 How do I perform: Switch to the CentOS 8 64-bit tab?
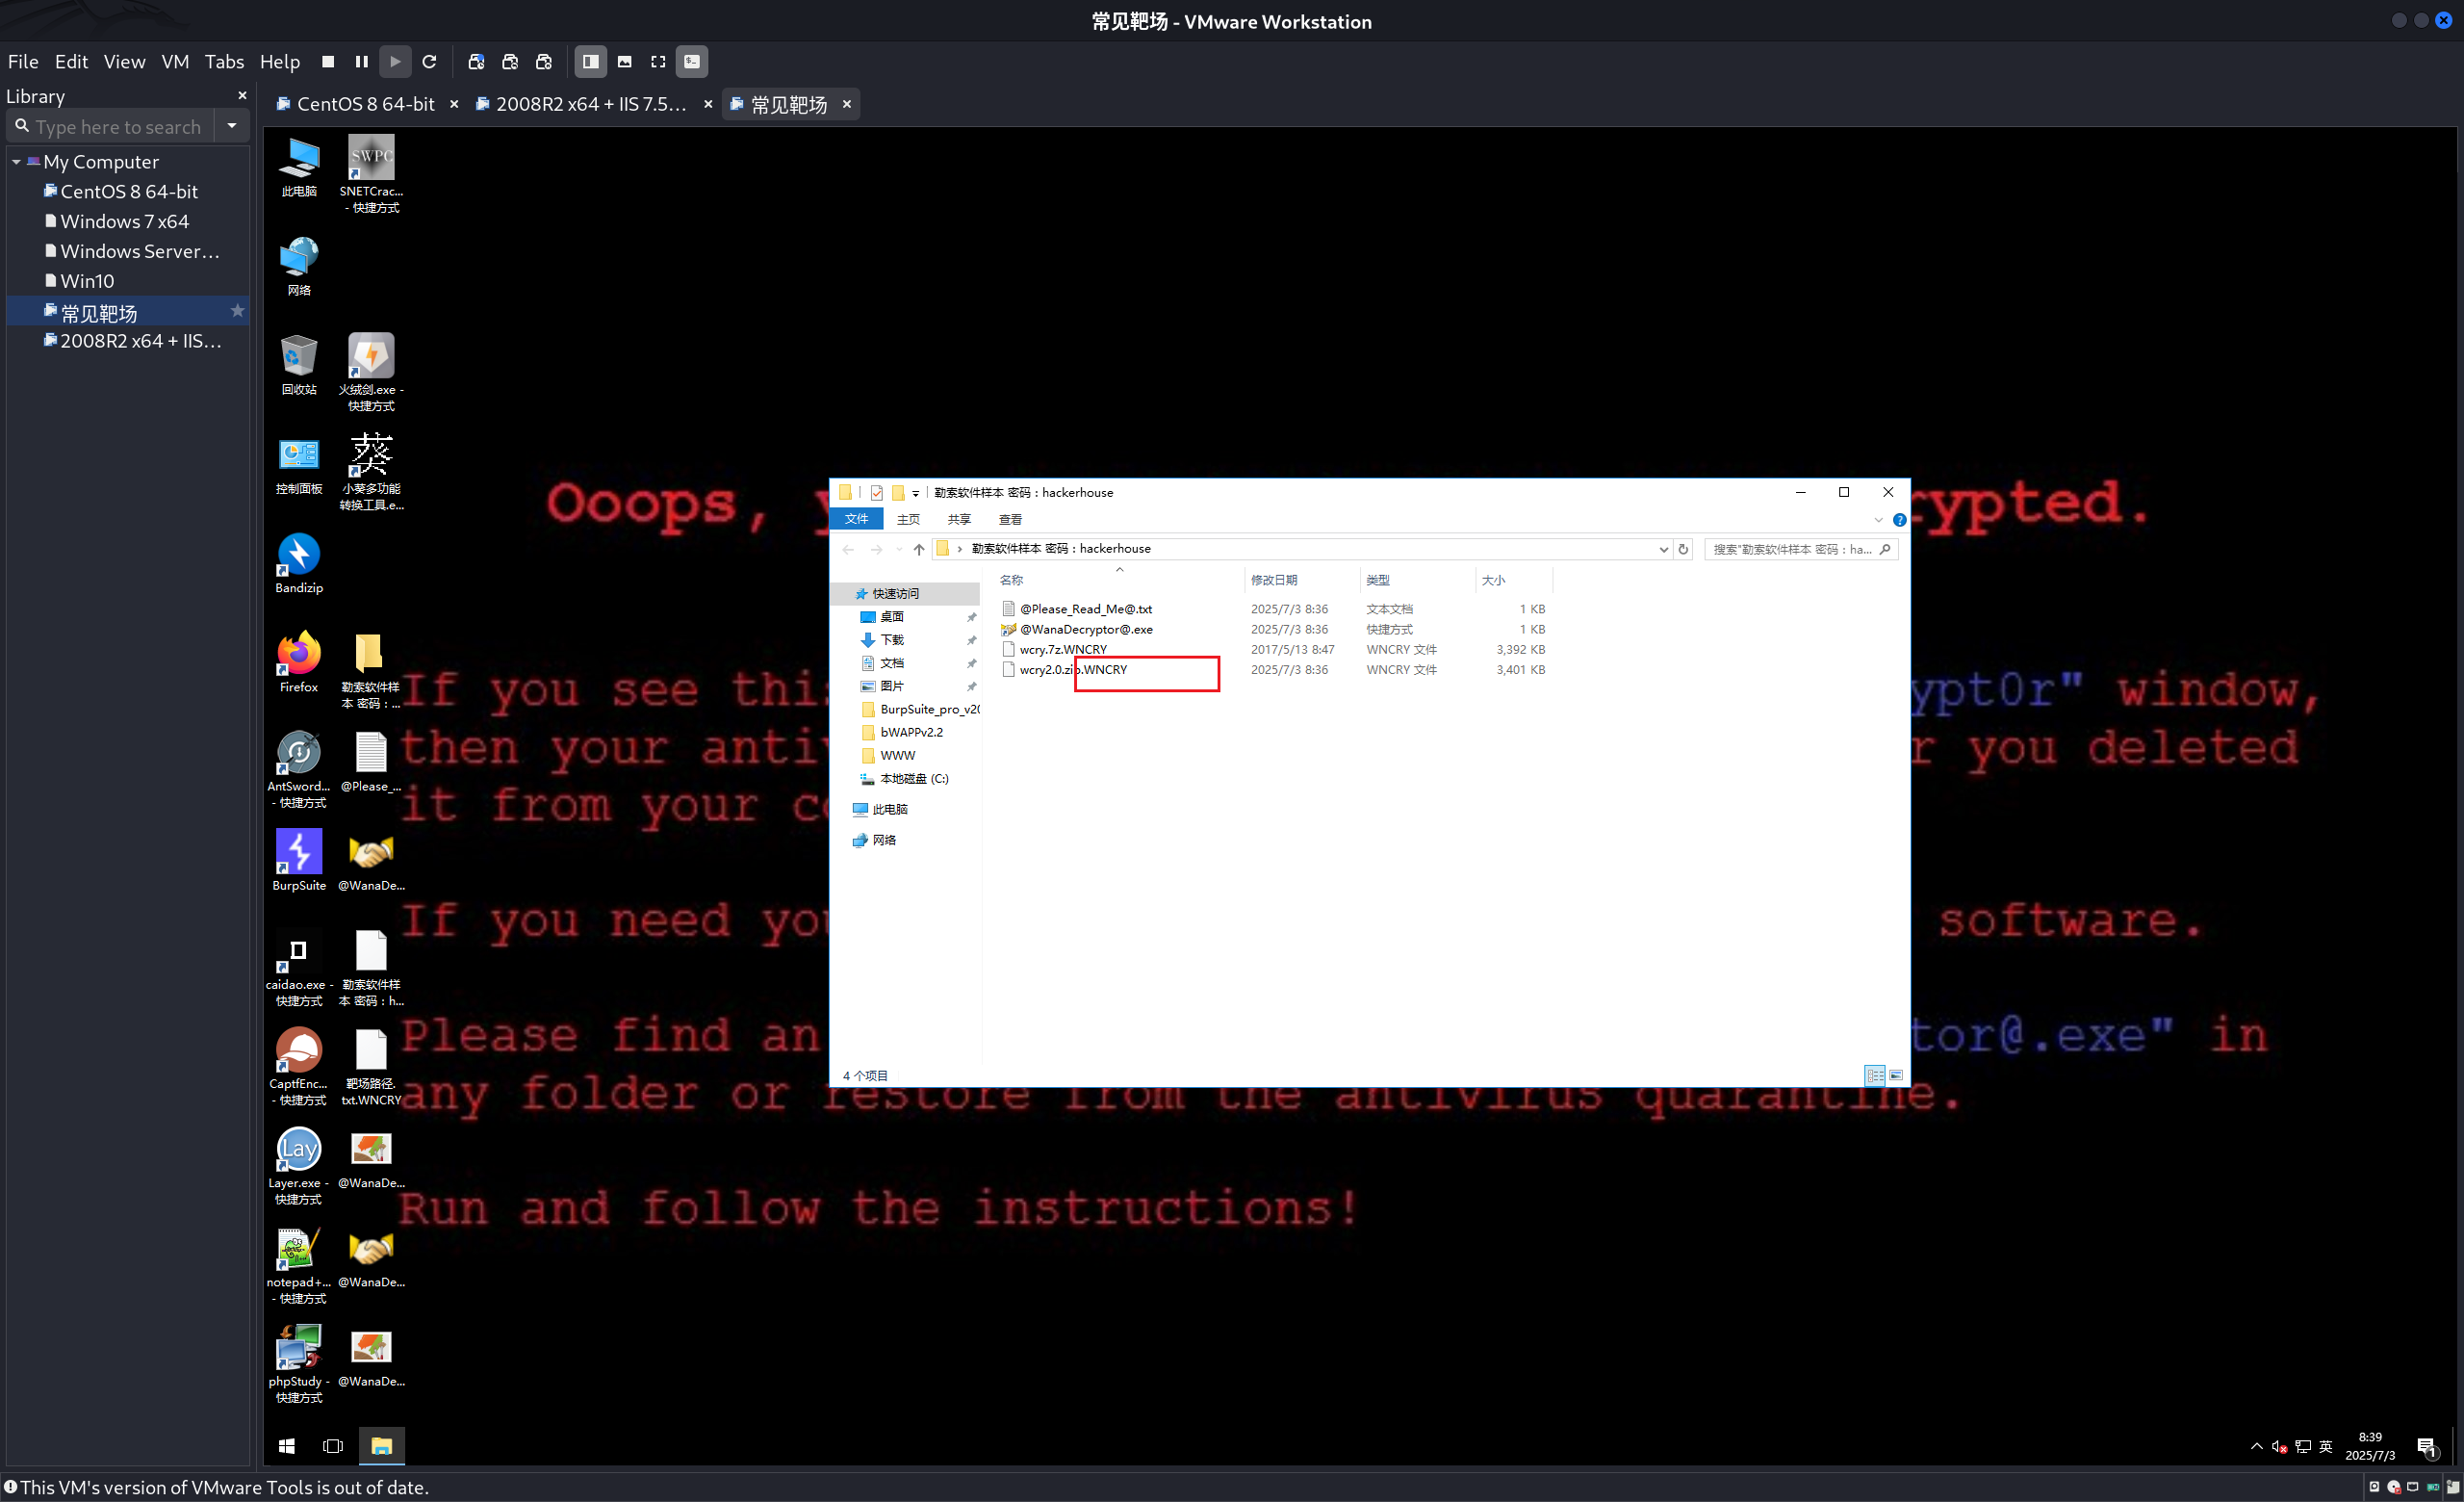pyautogui.click(x=365, y=104)
